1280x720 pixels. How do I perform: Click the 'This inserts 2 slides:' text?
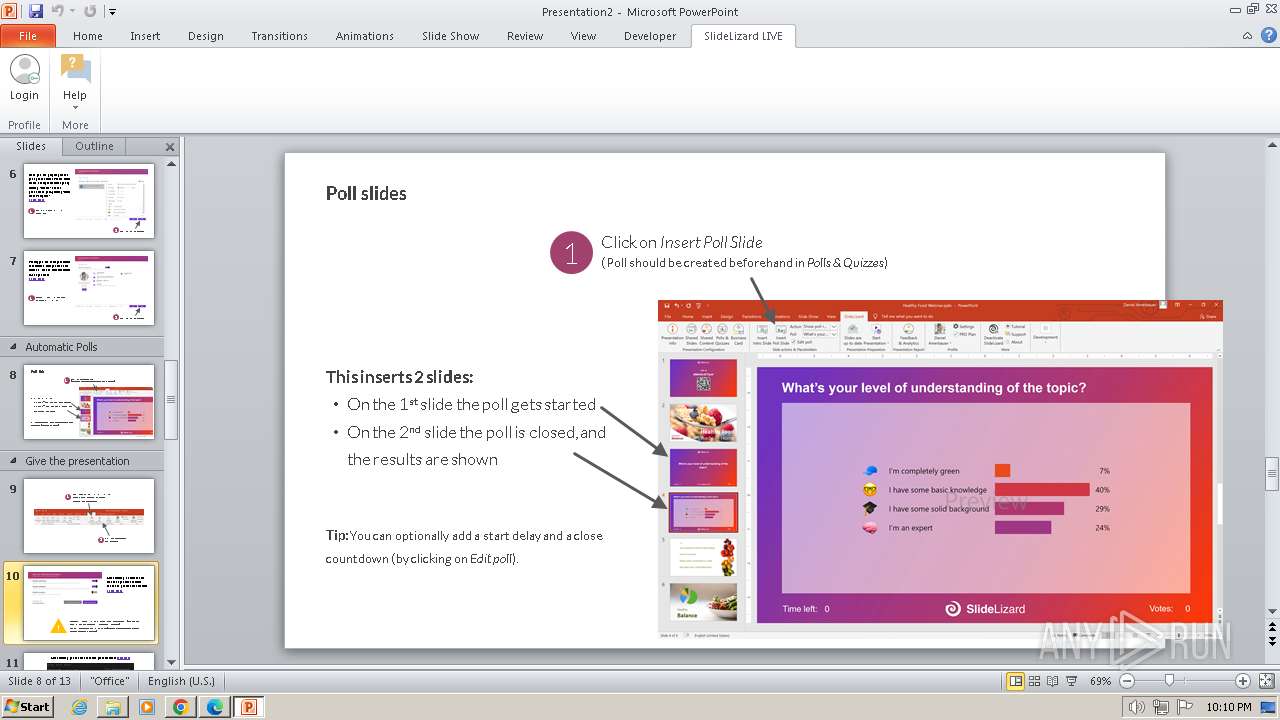click(399, 377)
